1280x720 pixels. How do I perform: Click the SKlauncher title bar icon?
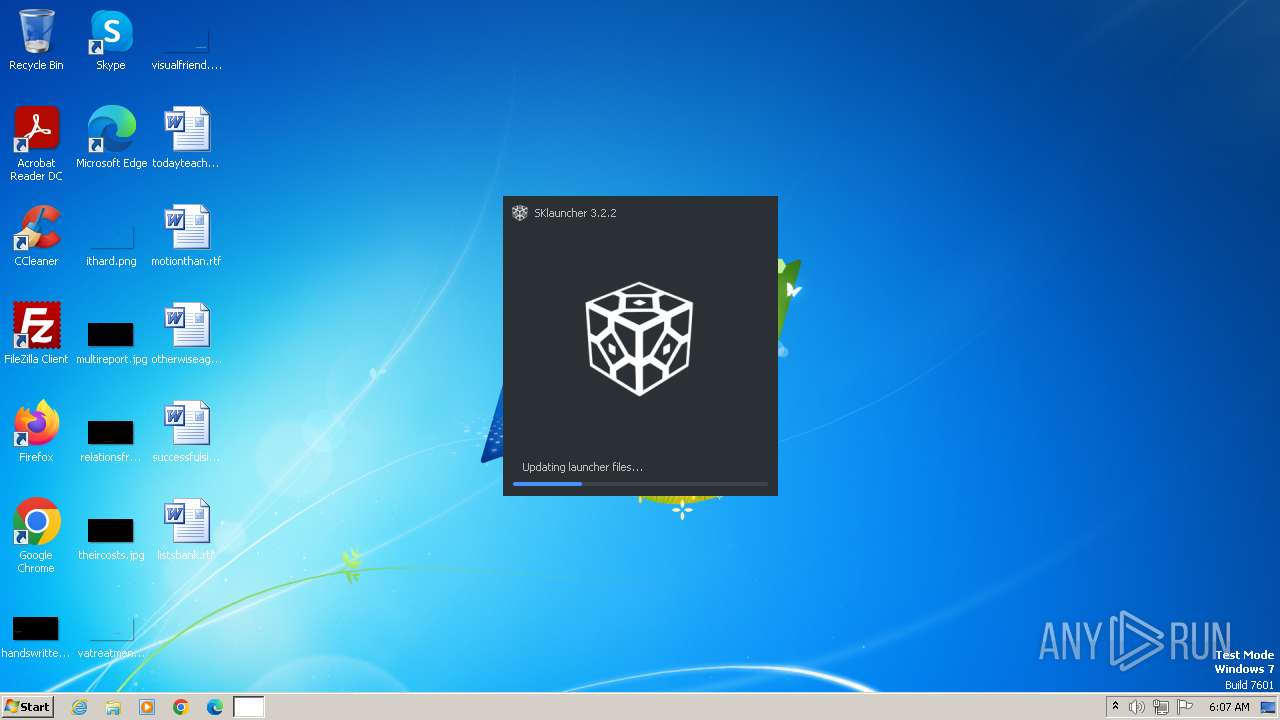point(520,213)
